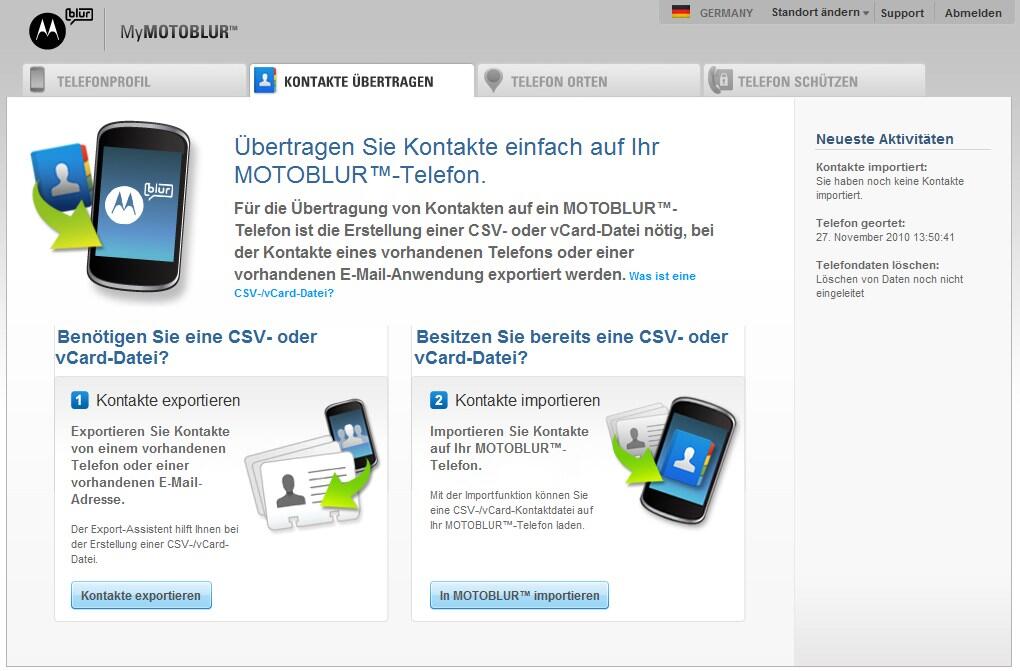
Task: Expand the Standort ändern dropdown
Action: [820, 12]
